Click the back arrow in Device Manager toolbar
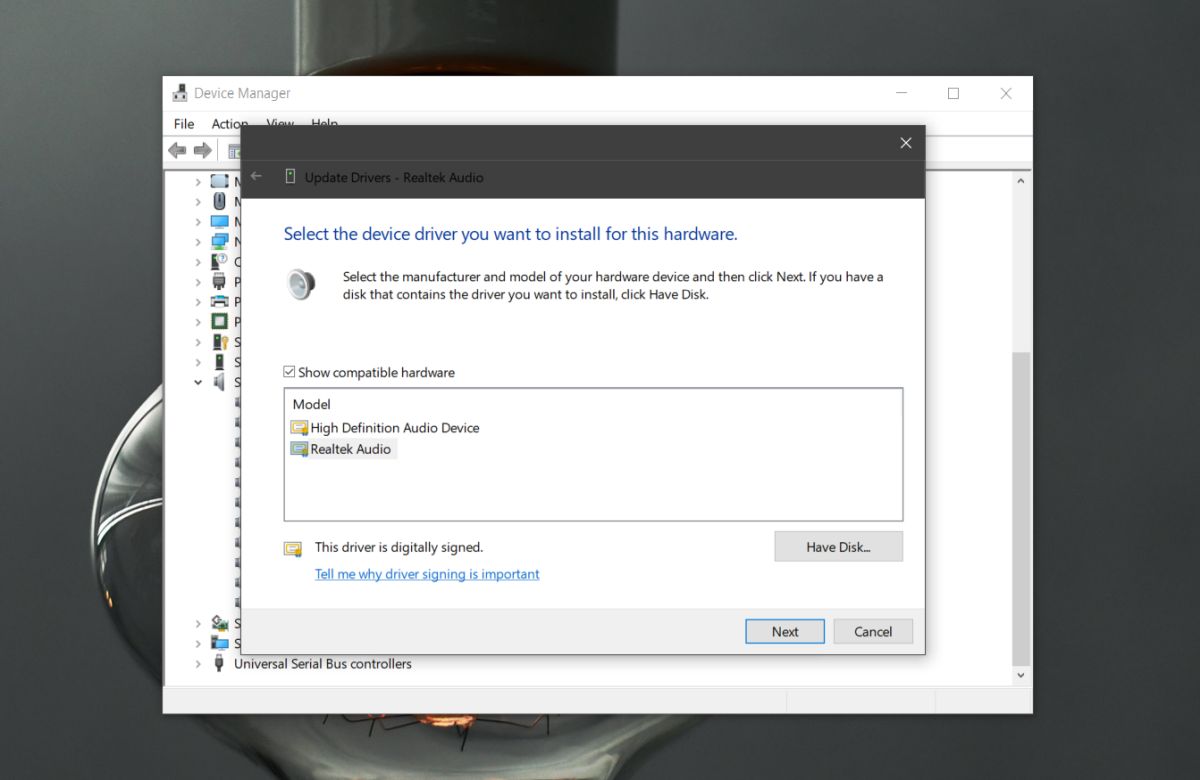 pos(177,150)
